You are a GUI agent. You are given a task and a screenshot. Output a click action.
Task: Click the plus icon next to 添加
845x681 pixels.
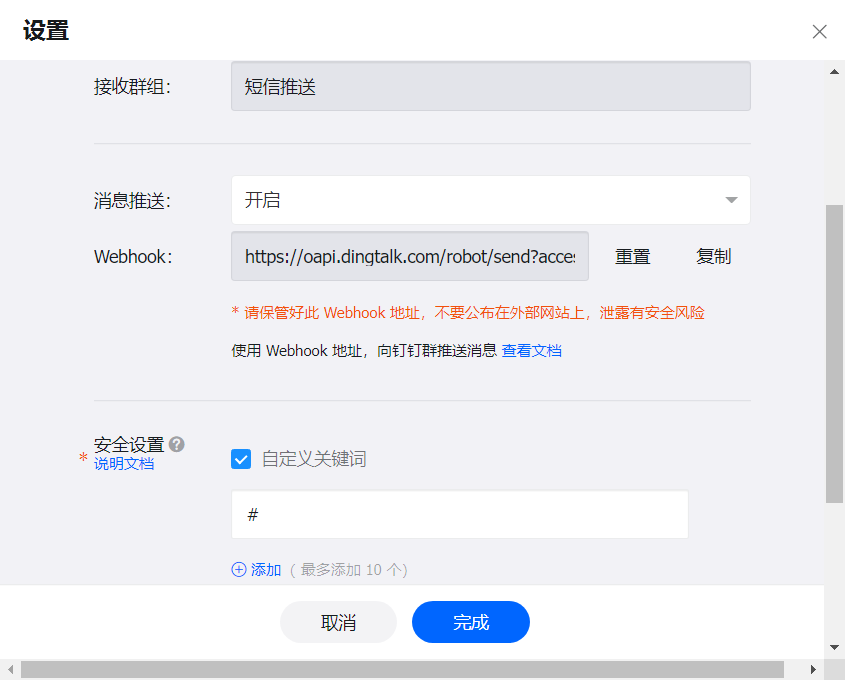[x=237, y=569]
